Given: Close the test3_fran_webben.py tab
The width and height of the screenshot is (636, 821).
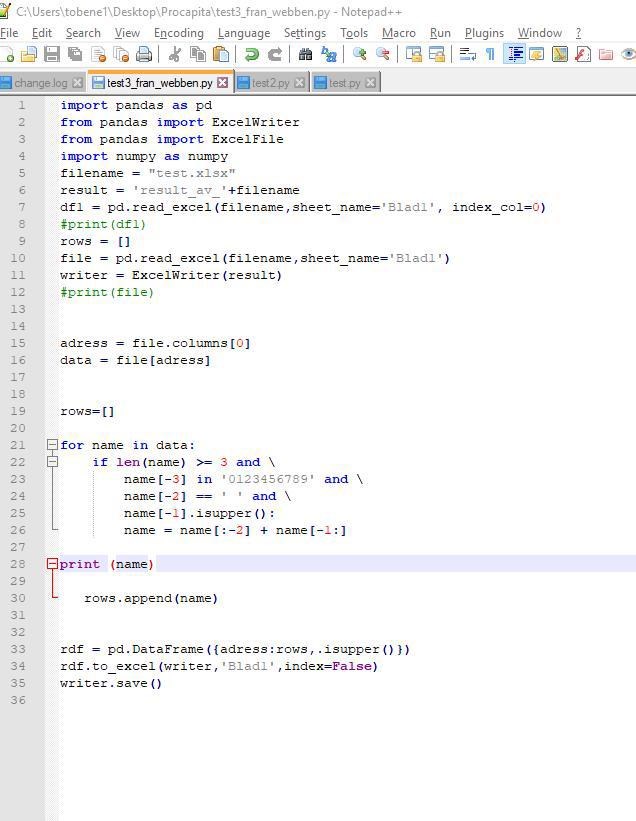Looking at the screenshot, I should click(x=223, y=83).
